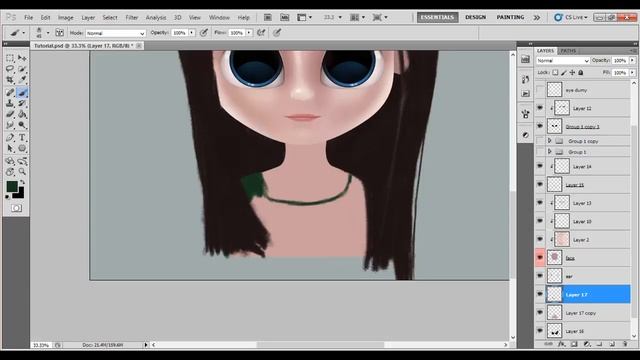Switch to Essentials workspace
Image resolution: width=640 pixels, height=360 pixels.
pos(437,17)
